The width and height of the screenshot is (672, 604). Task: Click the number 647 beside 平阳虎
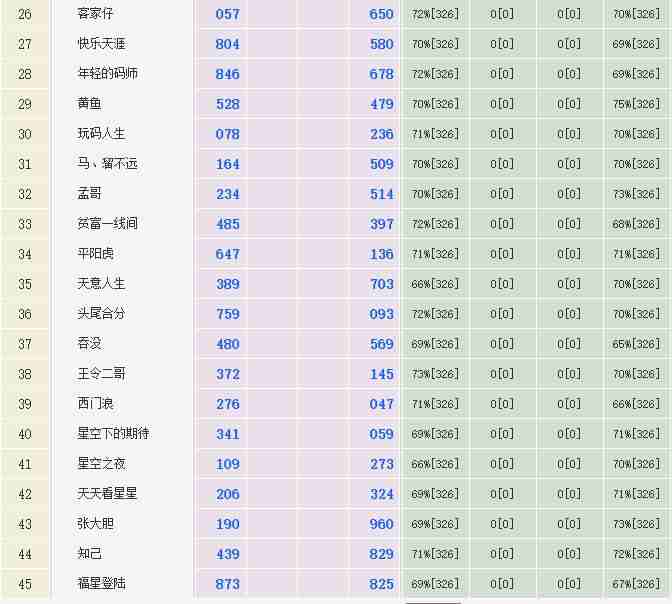click(227, 254)
